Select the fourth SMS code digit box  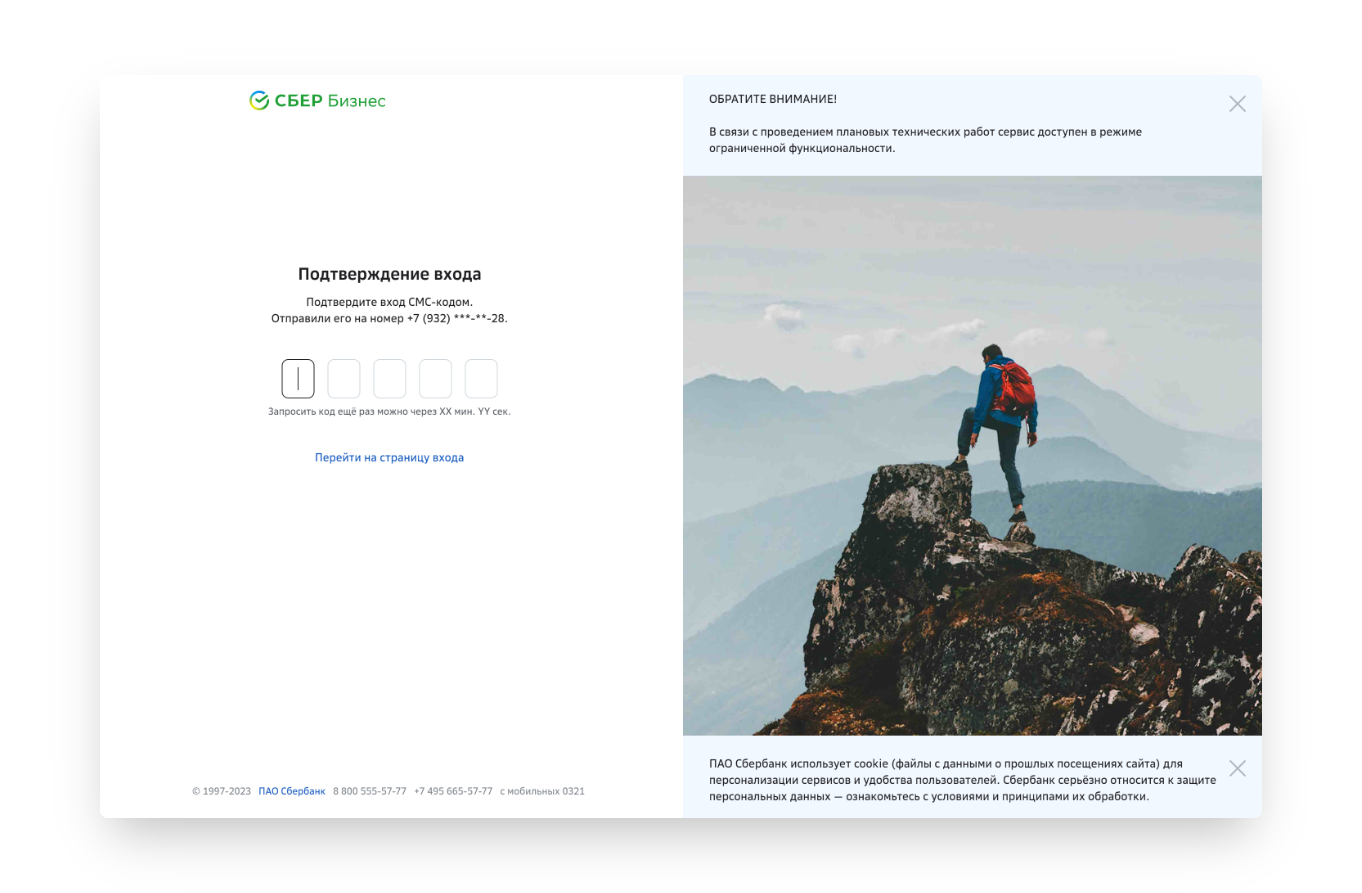(x=435, y=379)
